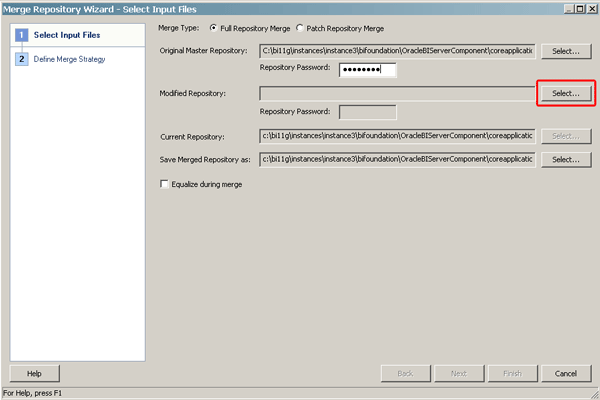This screenshot has height=400, width=600.
Task: Maximize the wizard window
Action: coord(579,7)
